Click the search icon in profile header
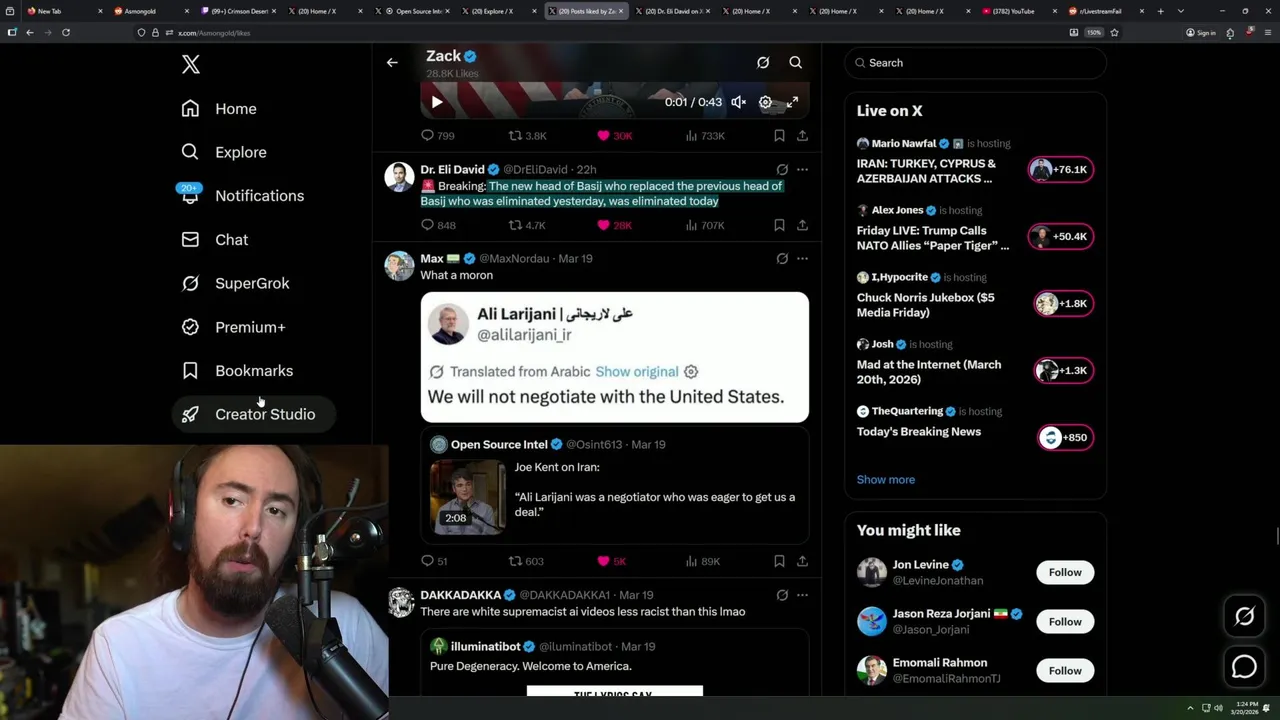The width and height of the screenshot is (1280, 720). (x=796, y=62)
